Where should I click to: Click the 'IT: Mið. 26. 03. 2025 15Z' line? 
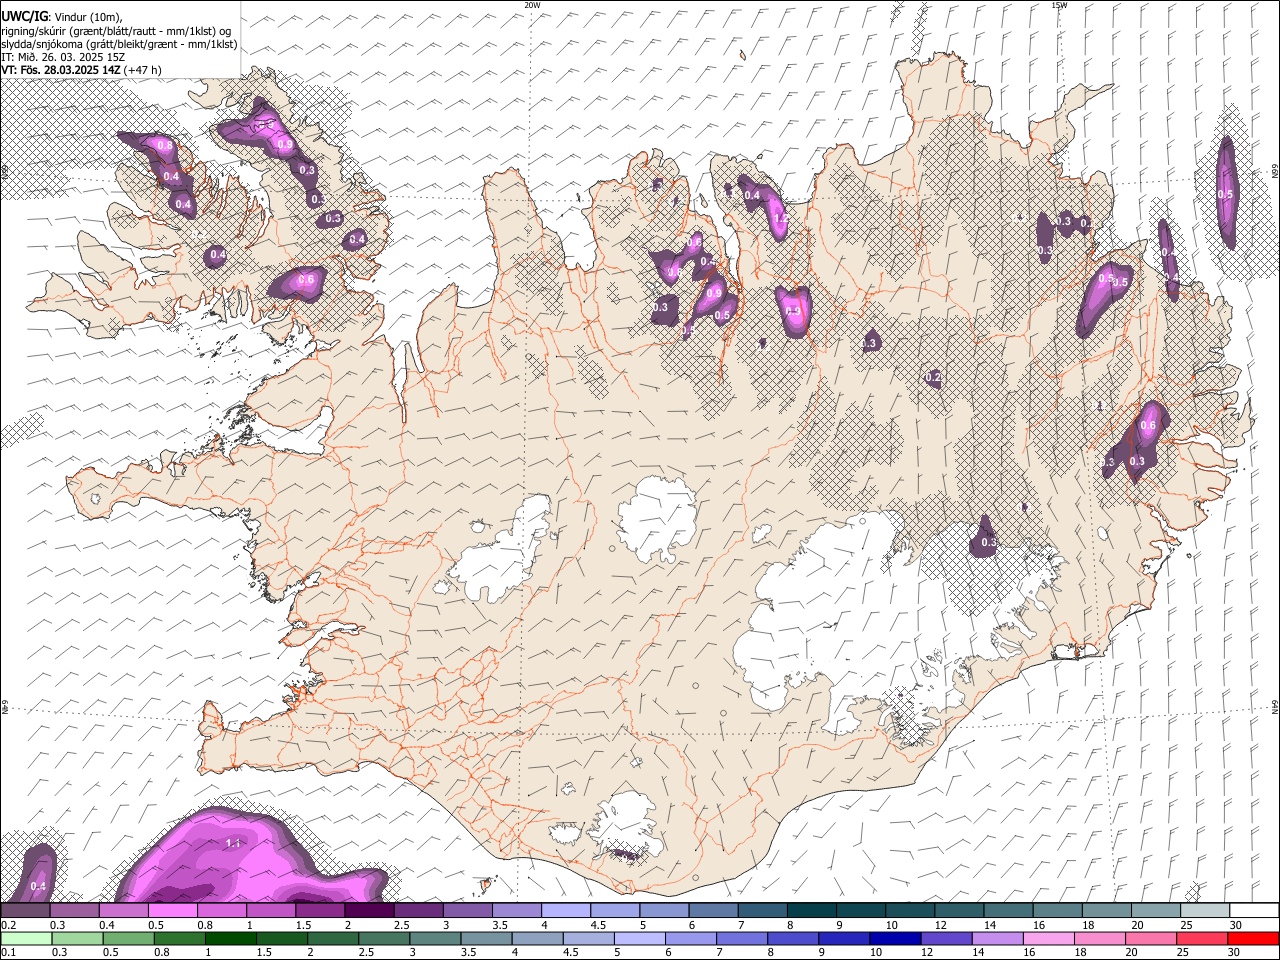click(x=63, y=57)
